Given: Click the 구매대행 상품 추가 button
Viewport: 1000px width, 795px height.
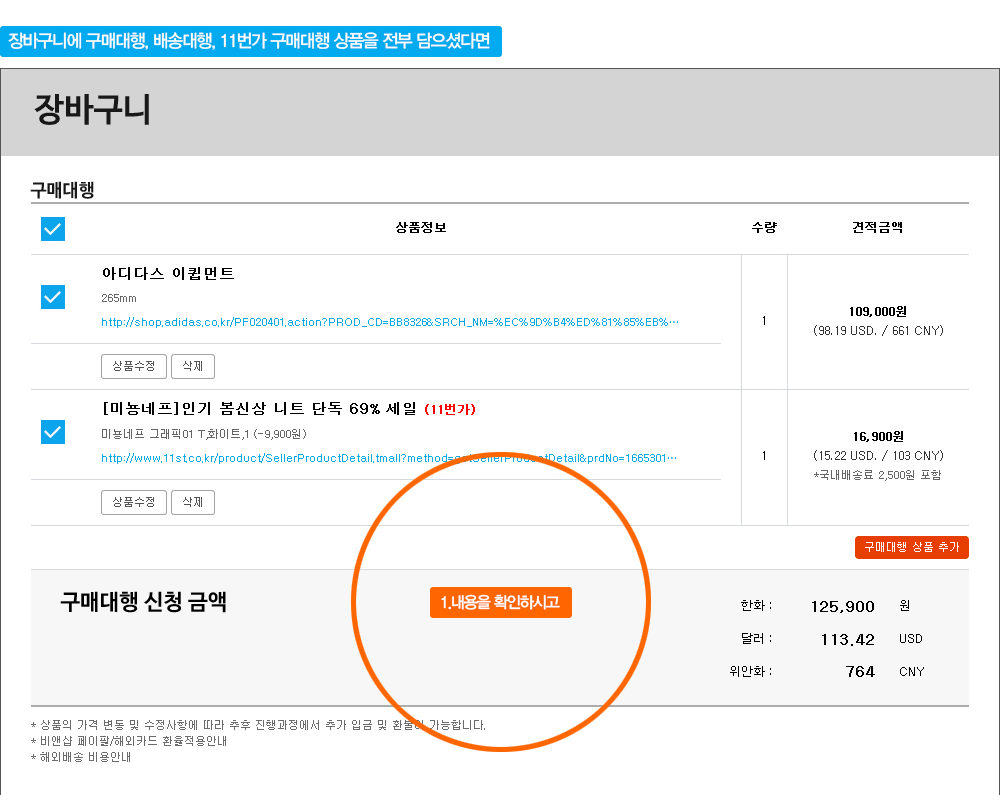Looking at the screenshot, I should [x=911, y=547].
